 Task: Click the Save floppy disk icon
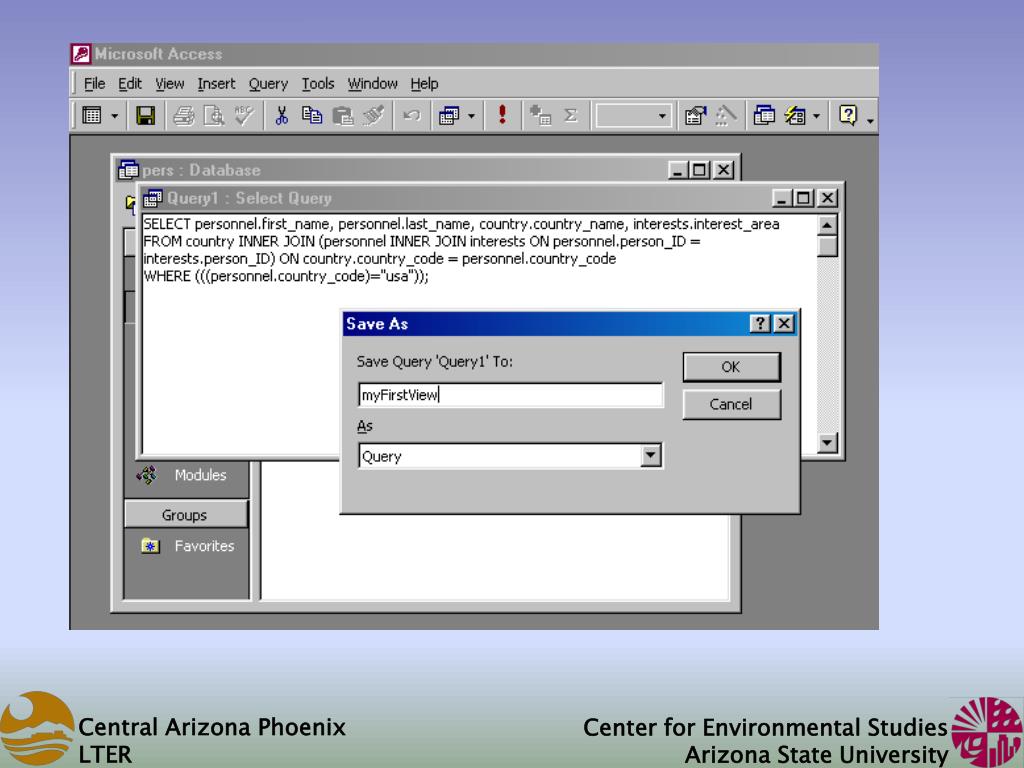tap(145, 116)
